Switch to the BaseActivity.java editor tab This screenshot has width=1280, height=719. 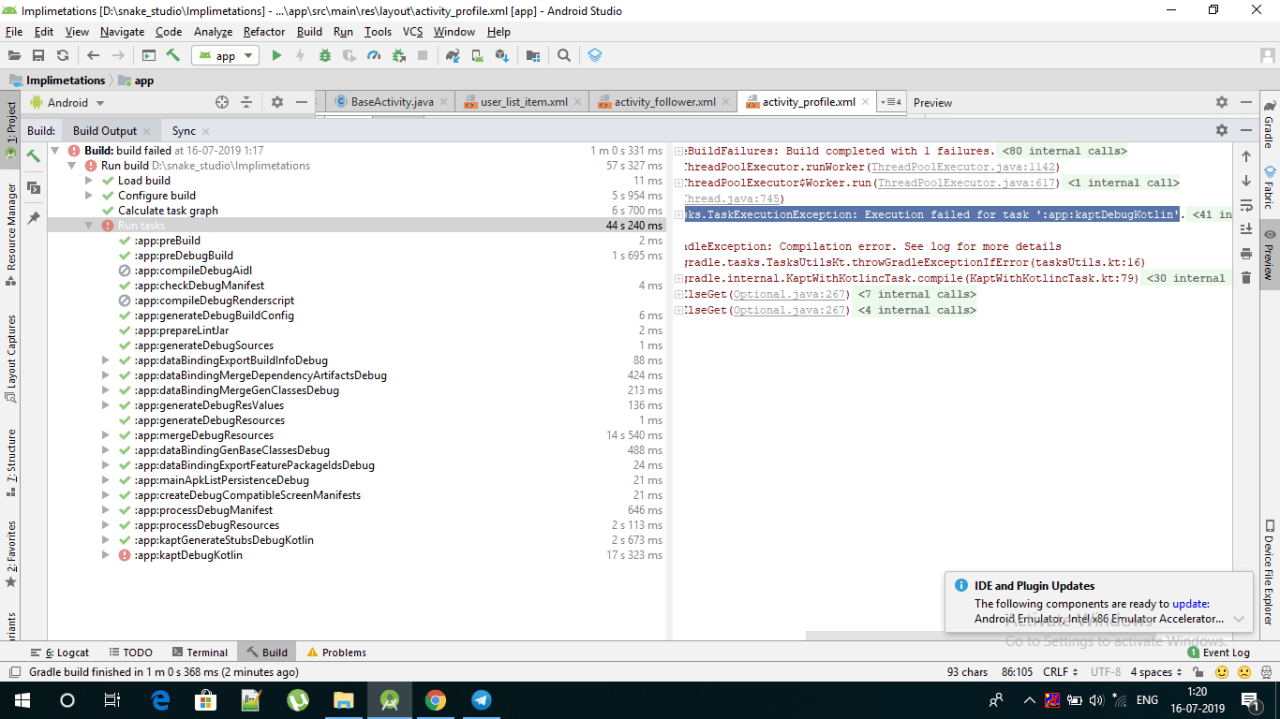click(392, 101)
